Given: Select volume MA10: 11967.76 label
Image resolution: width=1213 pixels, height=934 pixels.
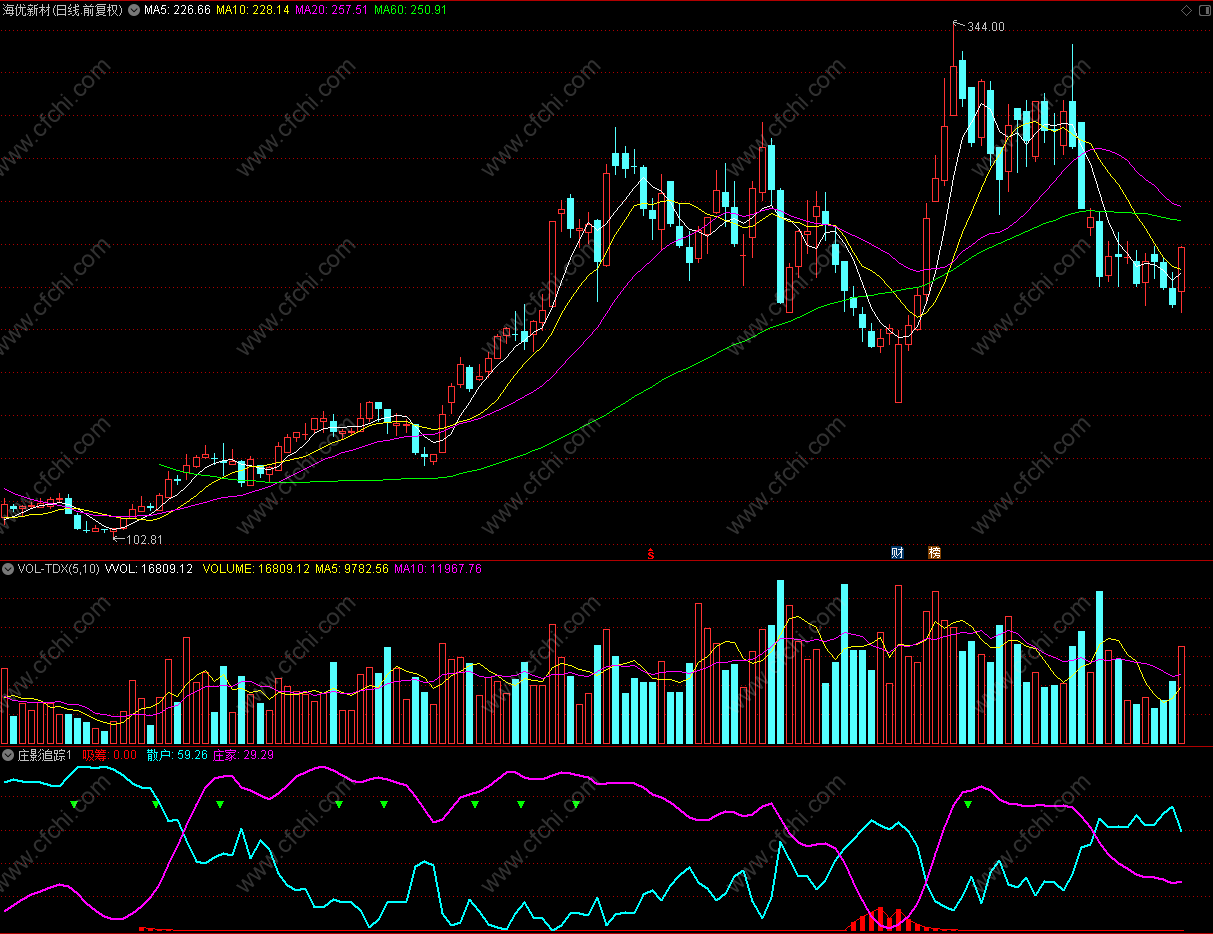Looking at the screenshot, I should click(438, 569).
